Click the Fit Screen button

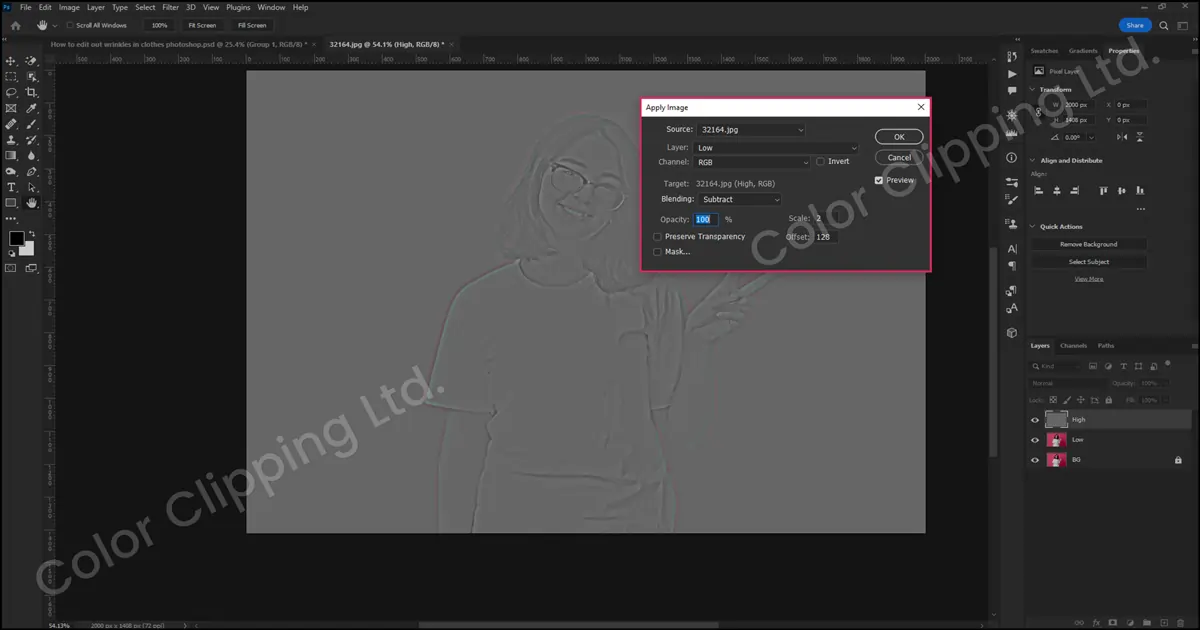[202, 25]
